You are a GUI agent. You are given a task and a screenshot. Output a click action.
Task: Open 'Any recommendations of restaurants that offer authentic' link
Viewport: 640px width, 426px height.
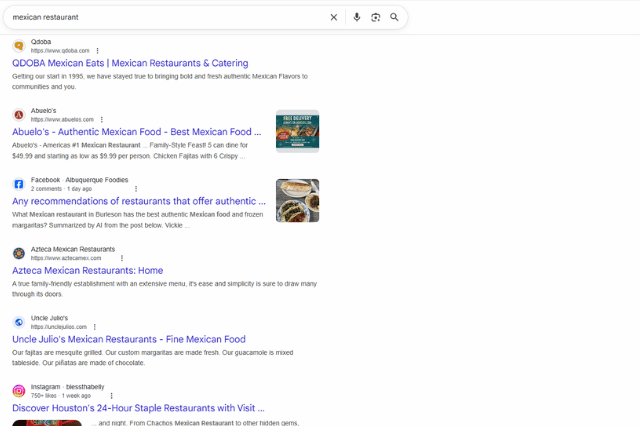[x=139, y=201]
